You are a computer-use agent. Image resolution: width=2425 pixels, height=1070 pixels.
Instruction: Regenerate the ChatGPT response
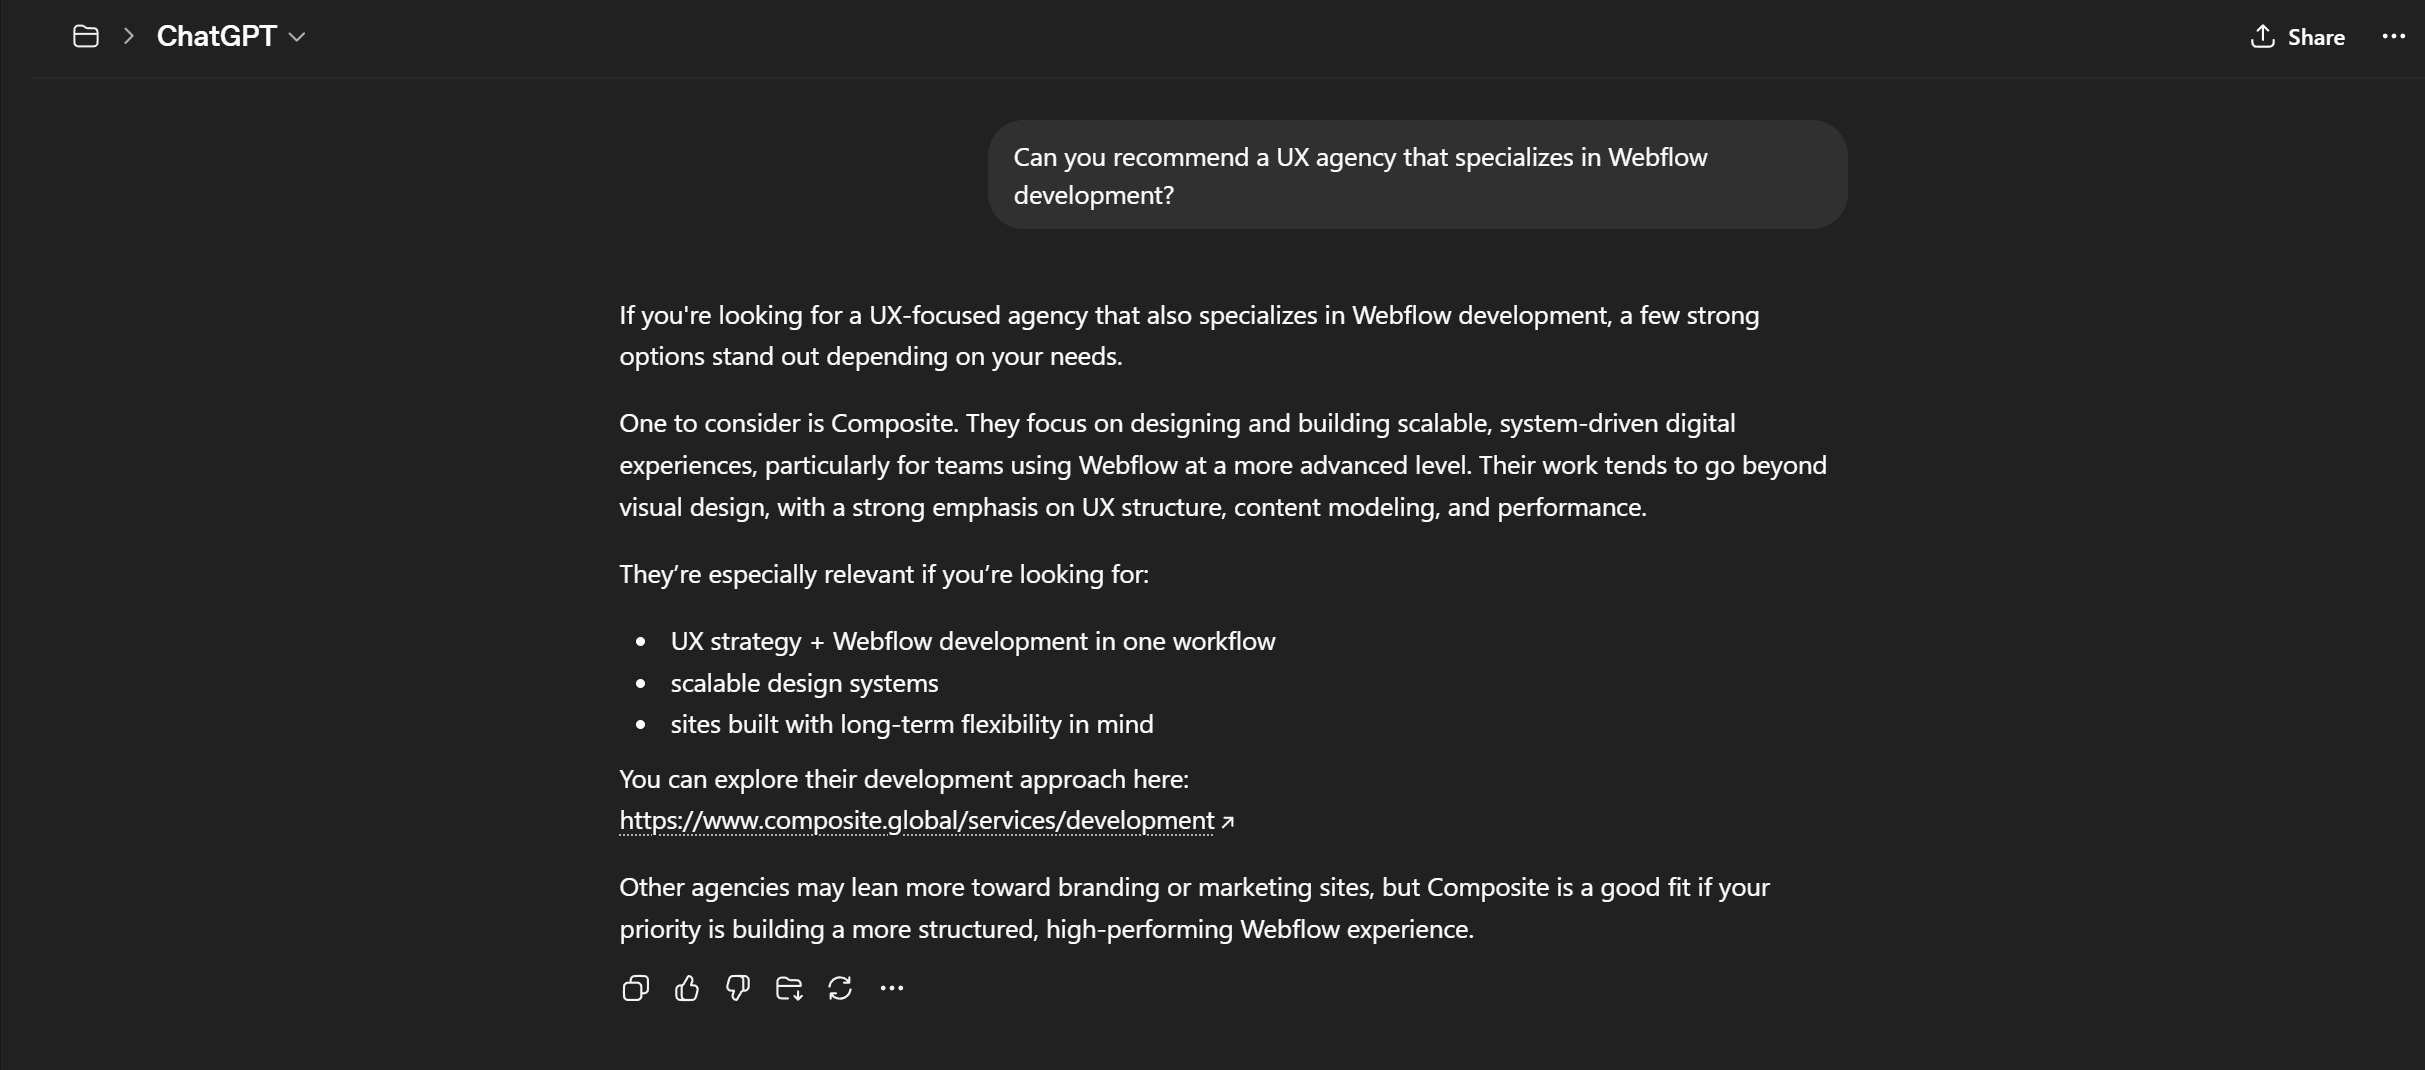pos(840,988)
